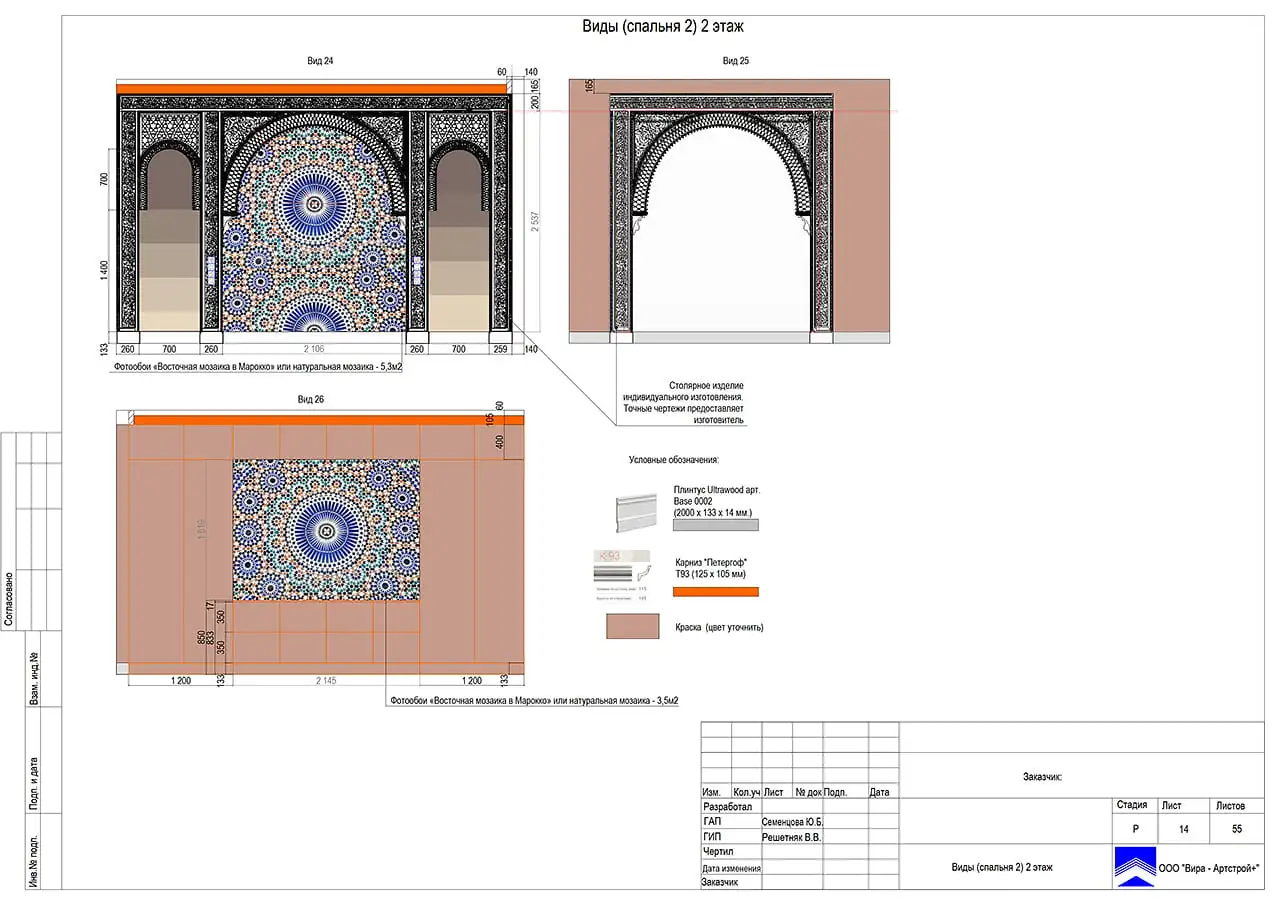This screenshot has height=905, width=1280.
Task: Click the Условные обозначения legend heading
Action: [673, 460]
